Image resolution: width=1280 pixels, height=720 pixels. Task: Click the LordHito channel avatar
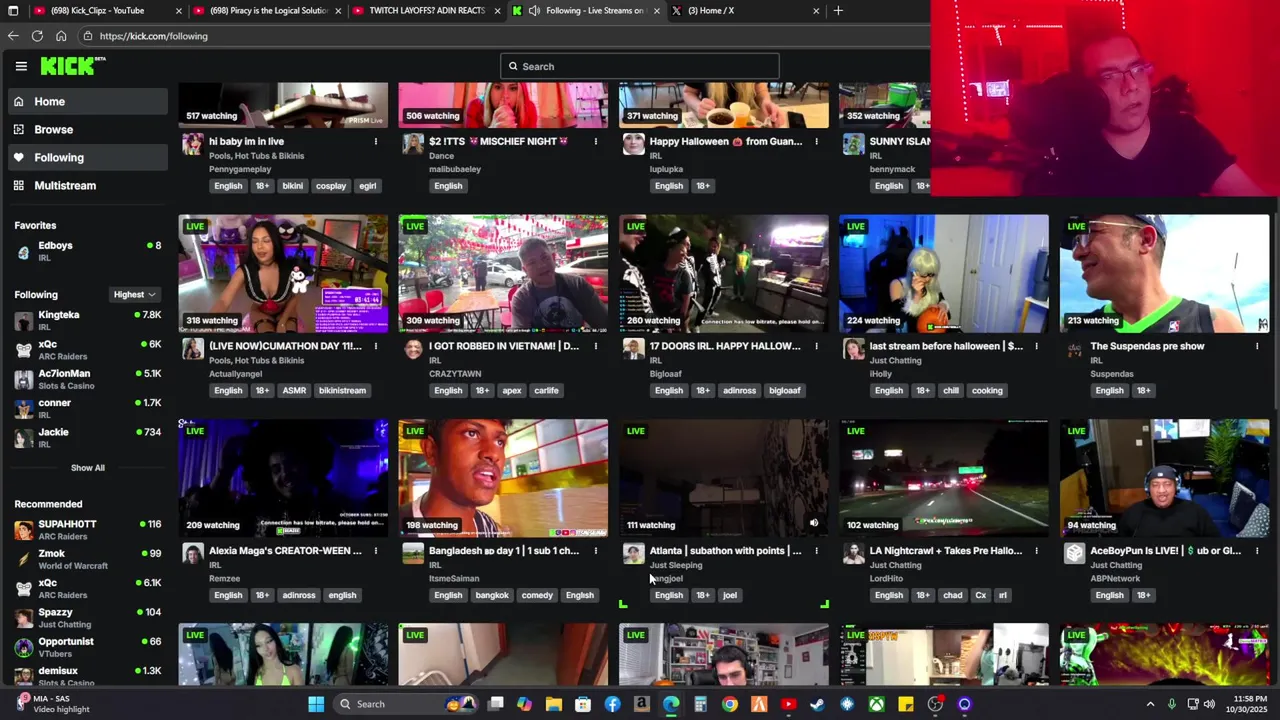[853, 553]
